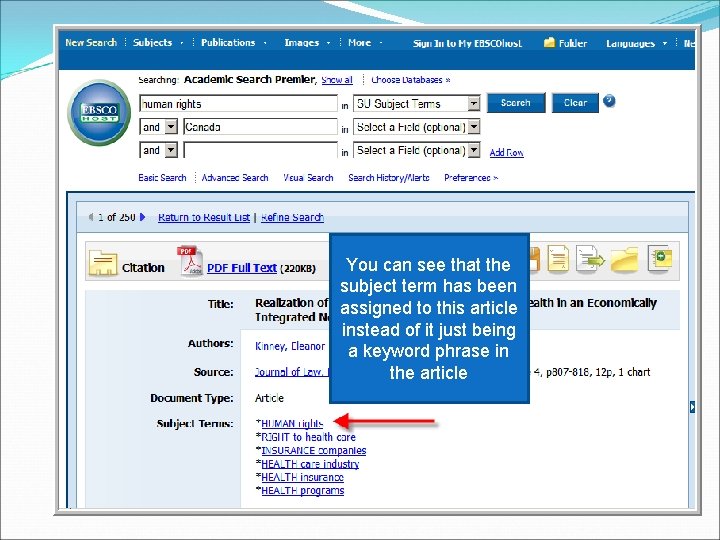Click the PDF Adobe icon
The image size is (720, 540).
click(191, 261)
